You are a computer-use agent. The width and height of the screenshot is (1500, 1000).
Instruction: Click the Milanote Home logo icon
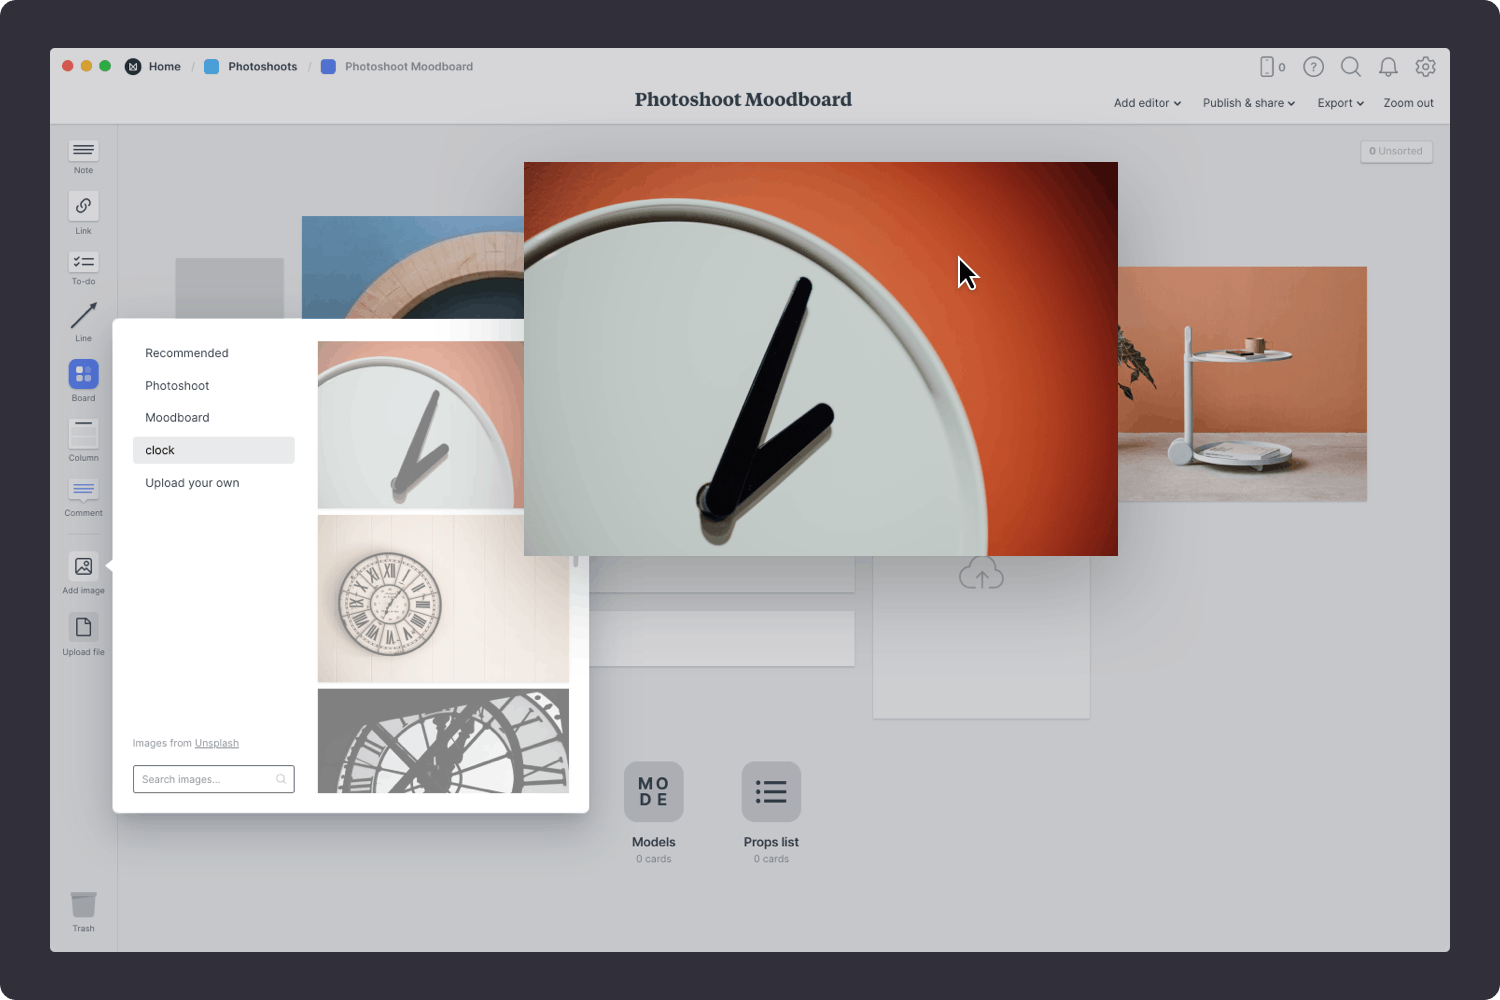(133, 67)
